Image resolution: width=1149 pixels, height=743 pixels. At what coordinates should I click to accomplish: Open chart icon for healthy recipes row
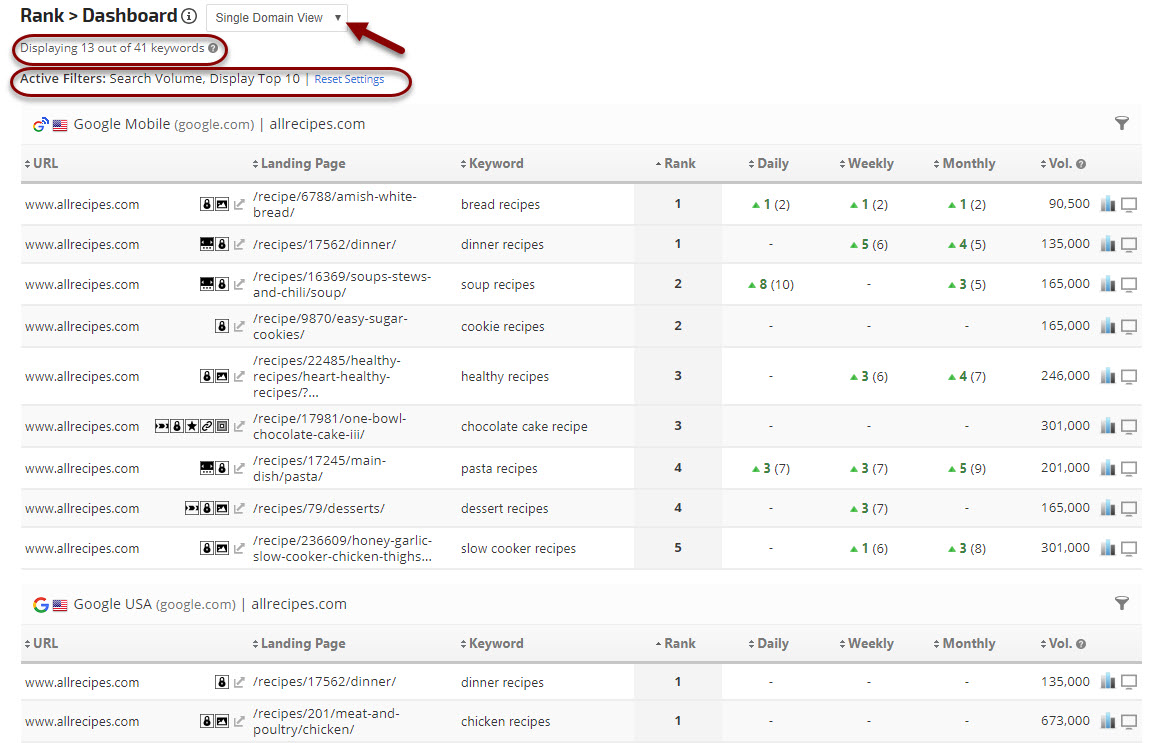coord(1107,376)
